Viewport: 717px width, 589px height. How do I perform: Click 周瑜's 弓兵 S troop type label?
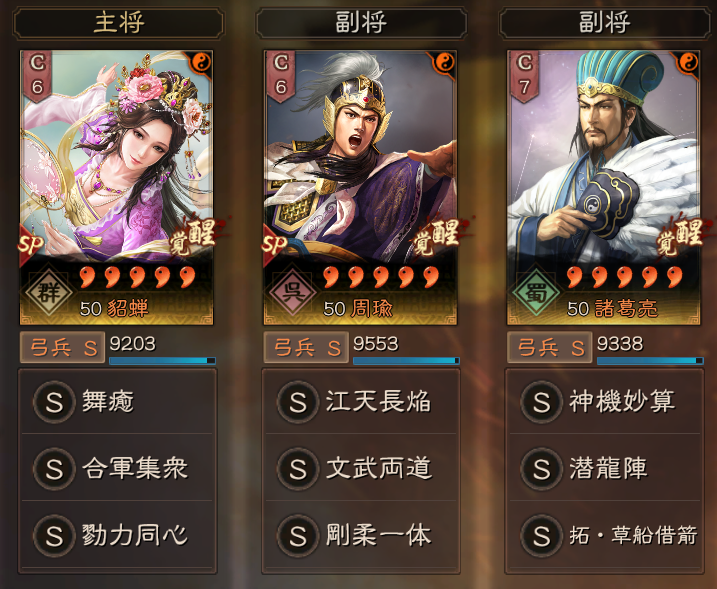[x=306, y=348]
